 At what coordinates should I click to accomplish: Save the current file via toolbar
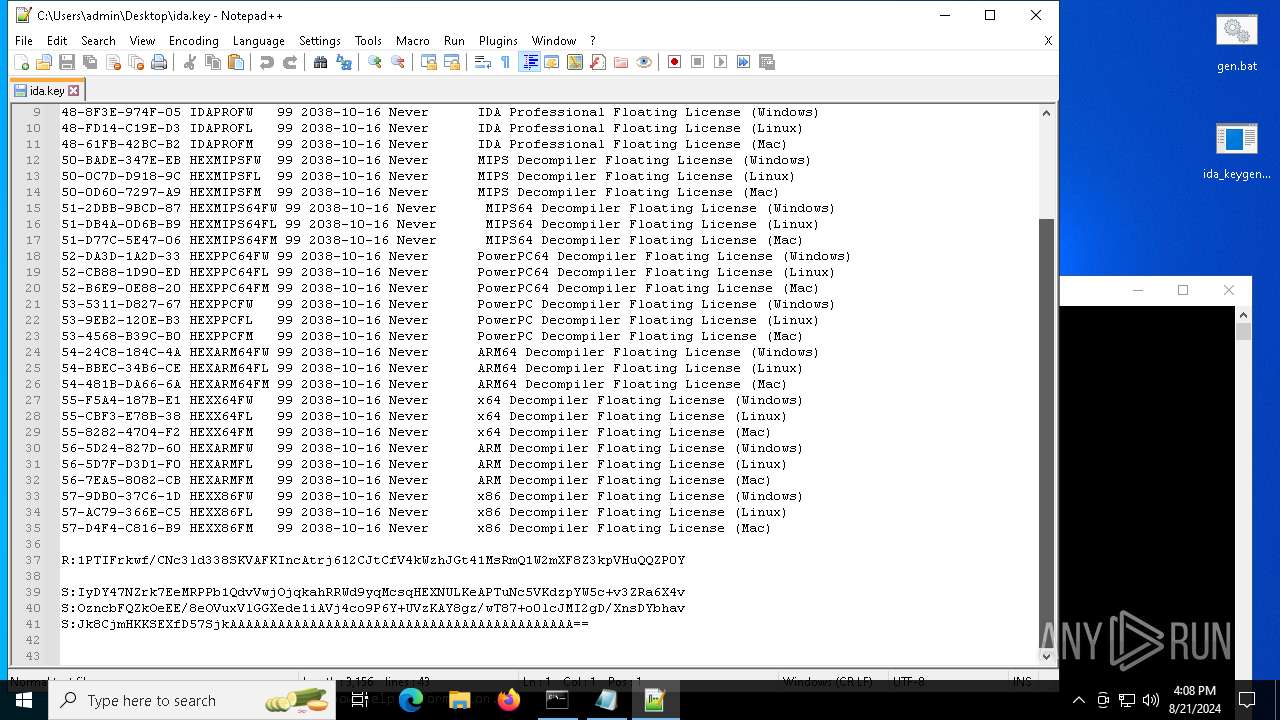pos(67,62)
